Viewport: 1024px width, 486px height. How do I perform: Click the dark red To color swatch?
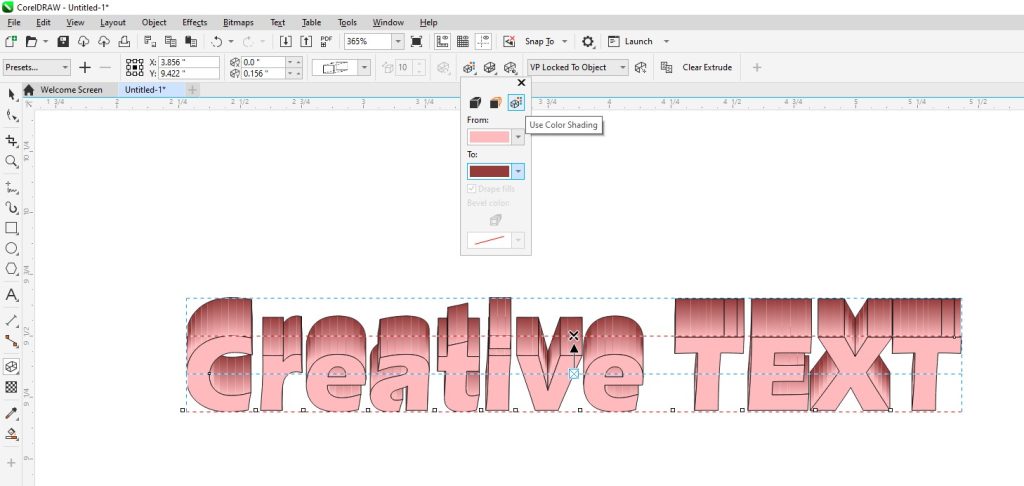click(x=489, y=172)
